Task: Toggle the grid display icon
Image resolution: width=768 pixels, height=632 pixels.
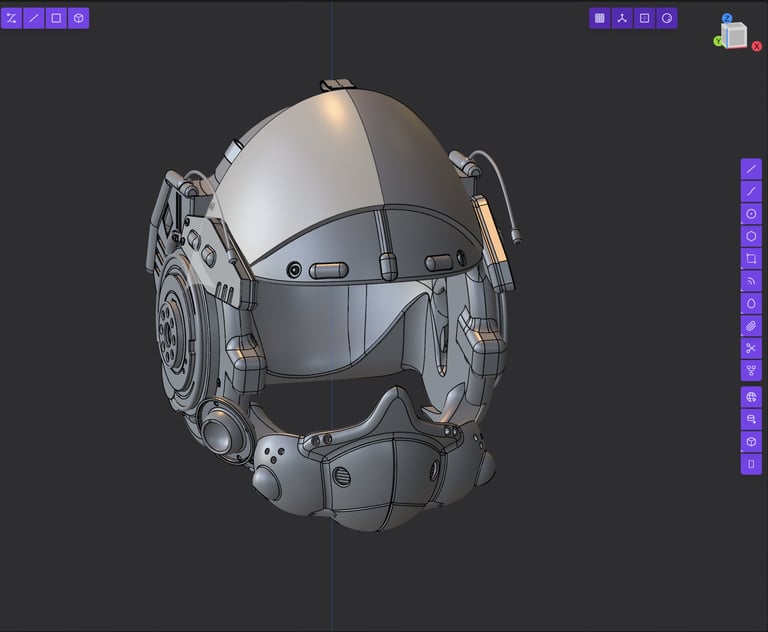Action: click(600, 19)
